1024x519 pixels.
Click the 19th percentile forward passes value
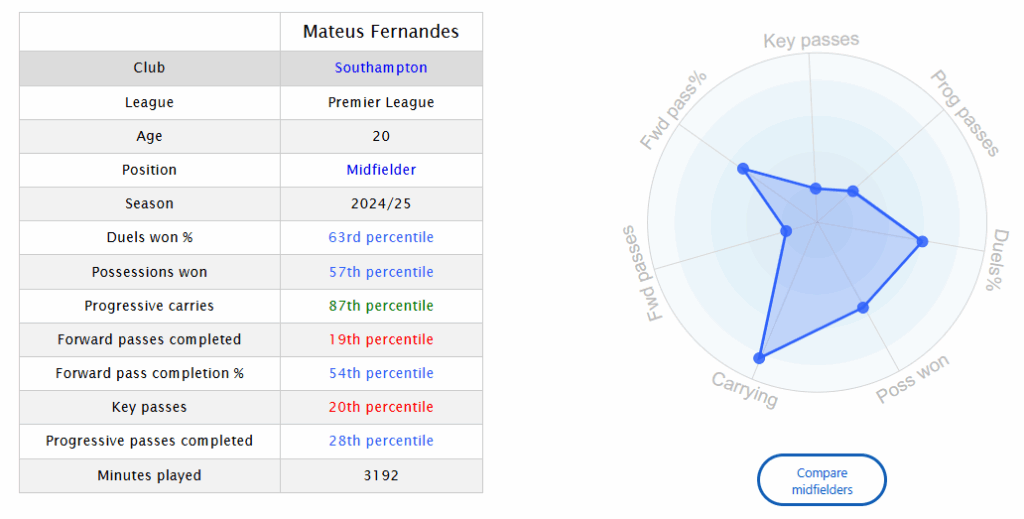[x=381, y=339]
